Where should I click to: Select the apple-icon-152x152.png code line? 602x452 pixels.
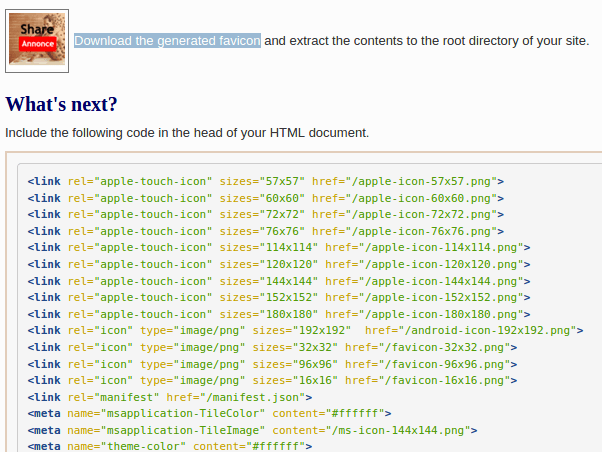point(279,297)
